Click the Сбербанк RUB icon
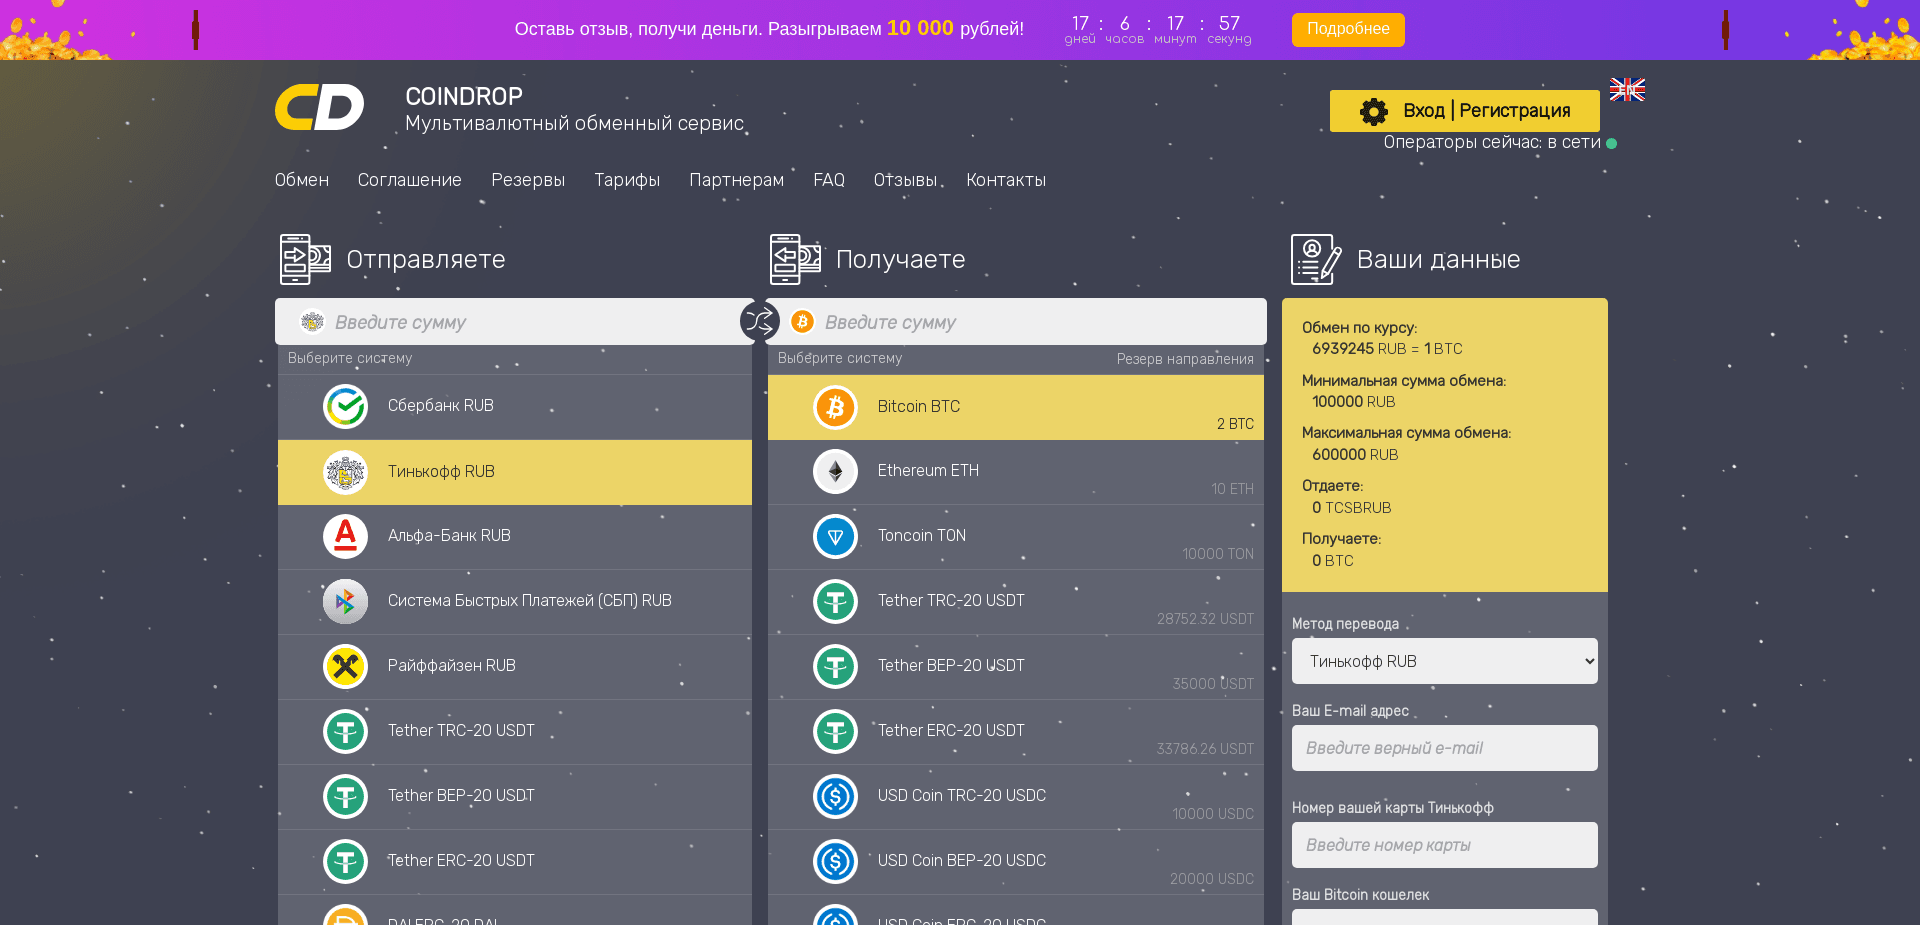The image size is (1920, 925). [x=346, y=407]
